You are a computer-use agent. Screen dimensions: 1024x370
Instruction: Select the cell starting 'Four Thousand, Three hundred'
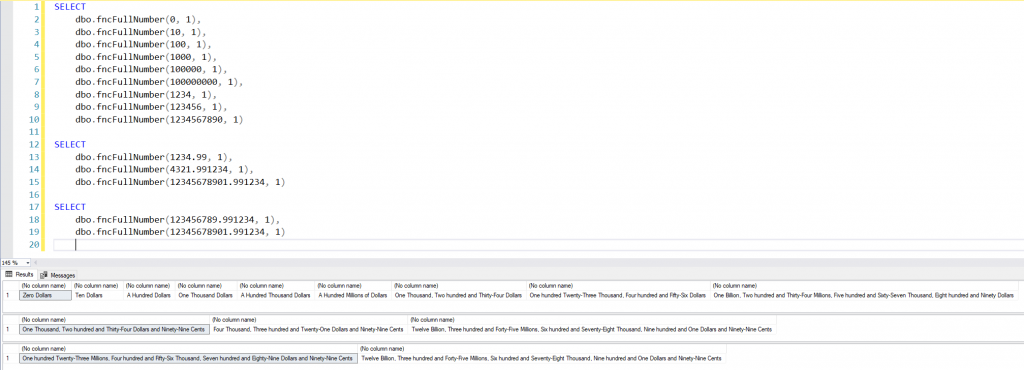[310, 330]
